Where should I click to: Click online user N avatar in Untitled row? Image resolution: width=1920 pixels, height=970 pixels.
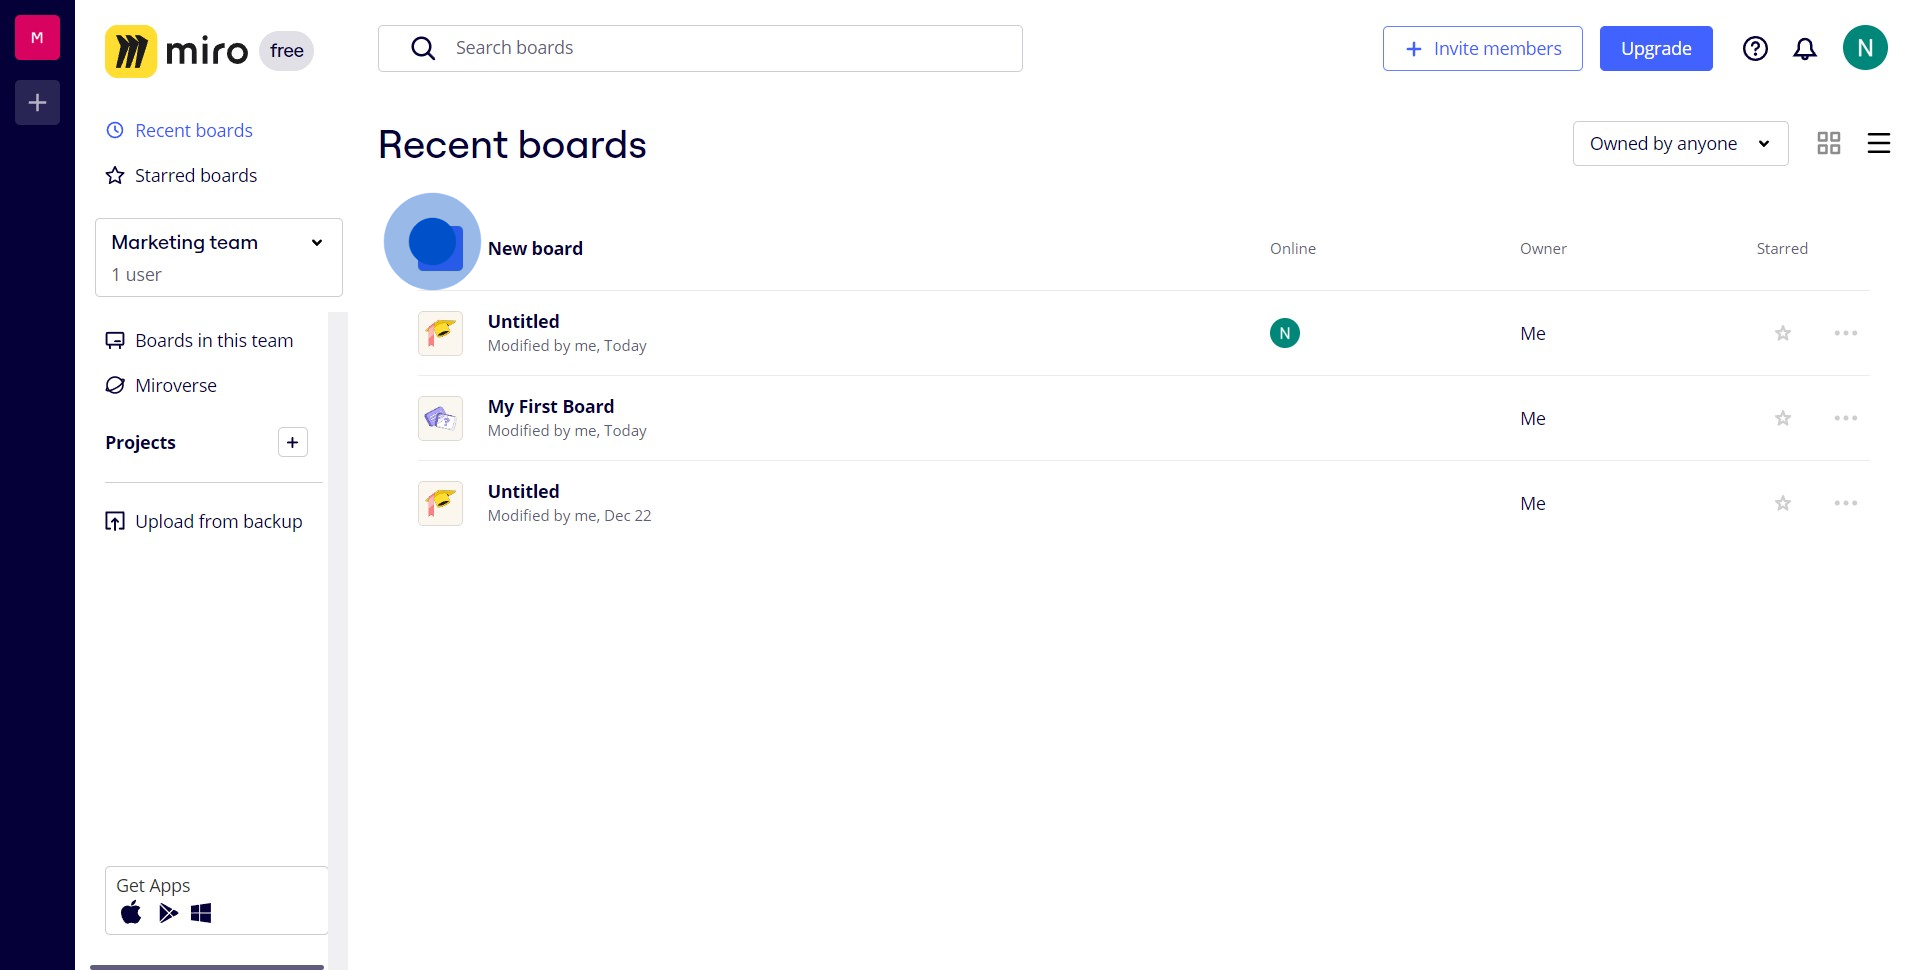tap(1285, 333)
